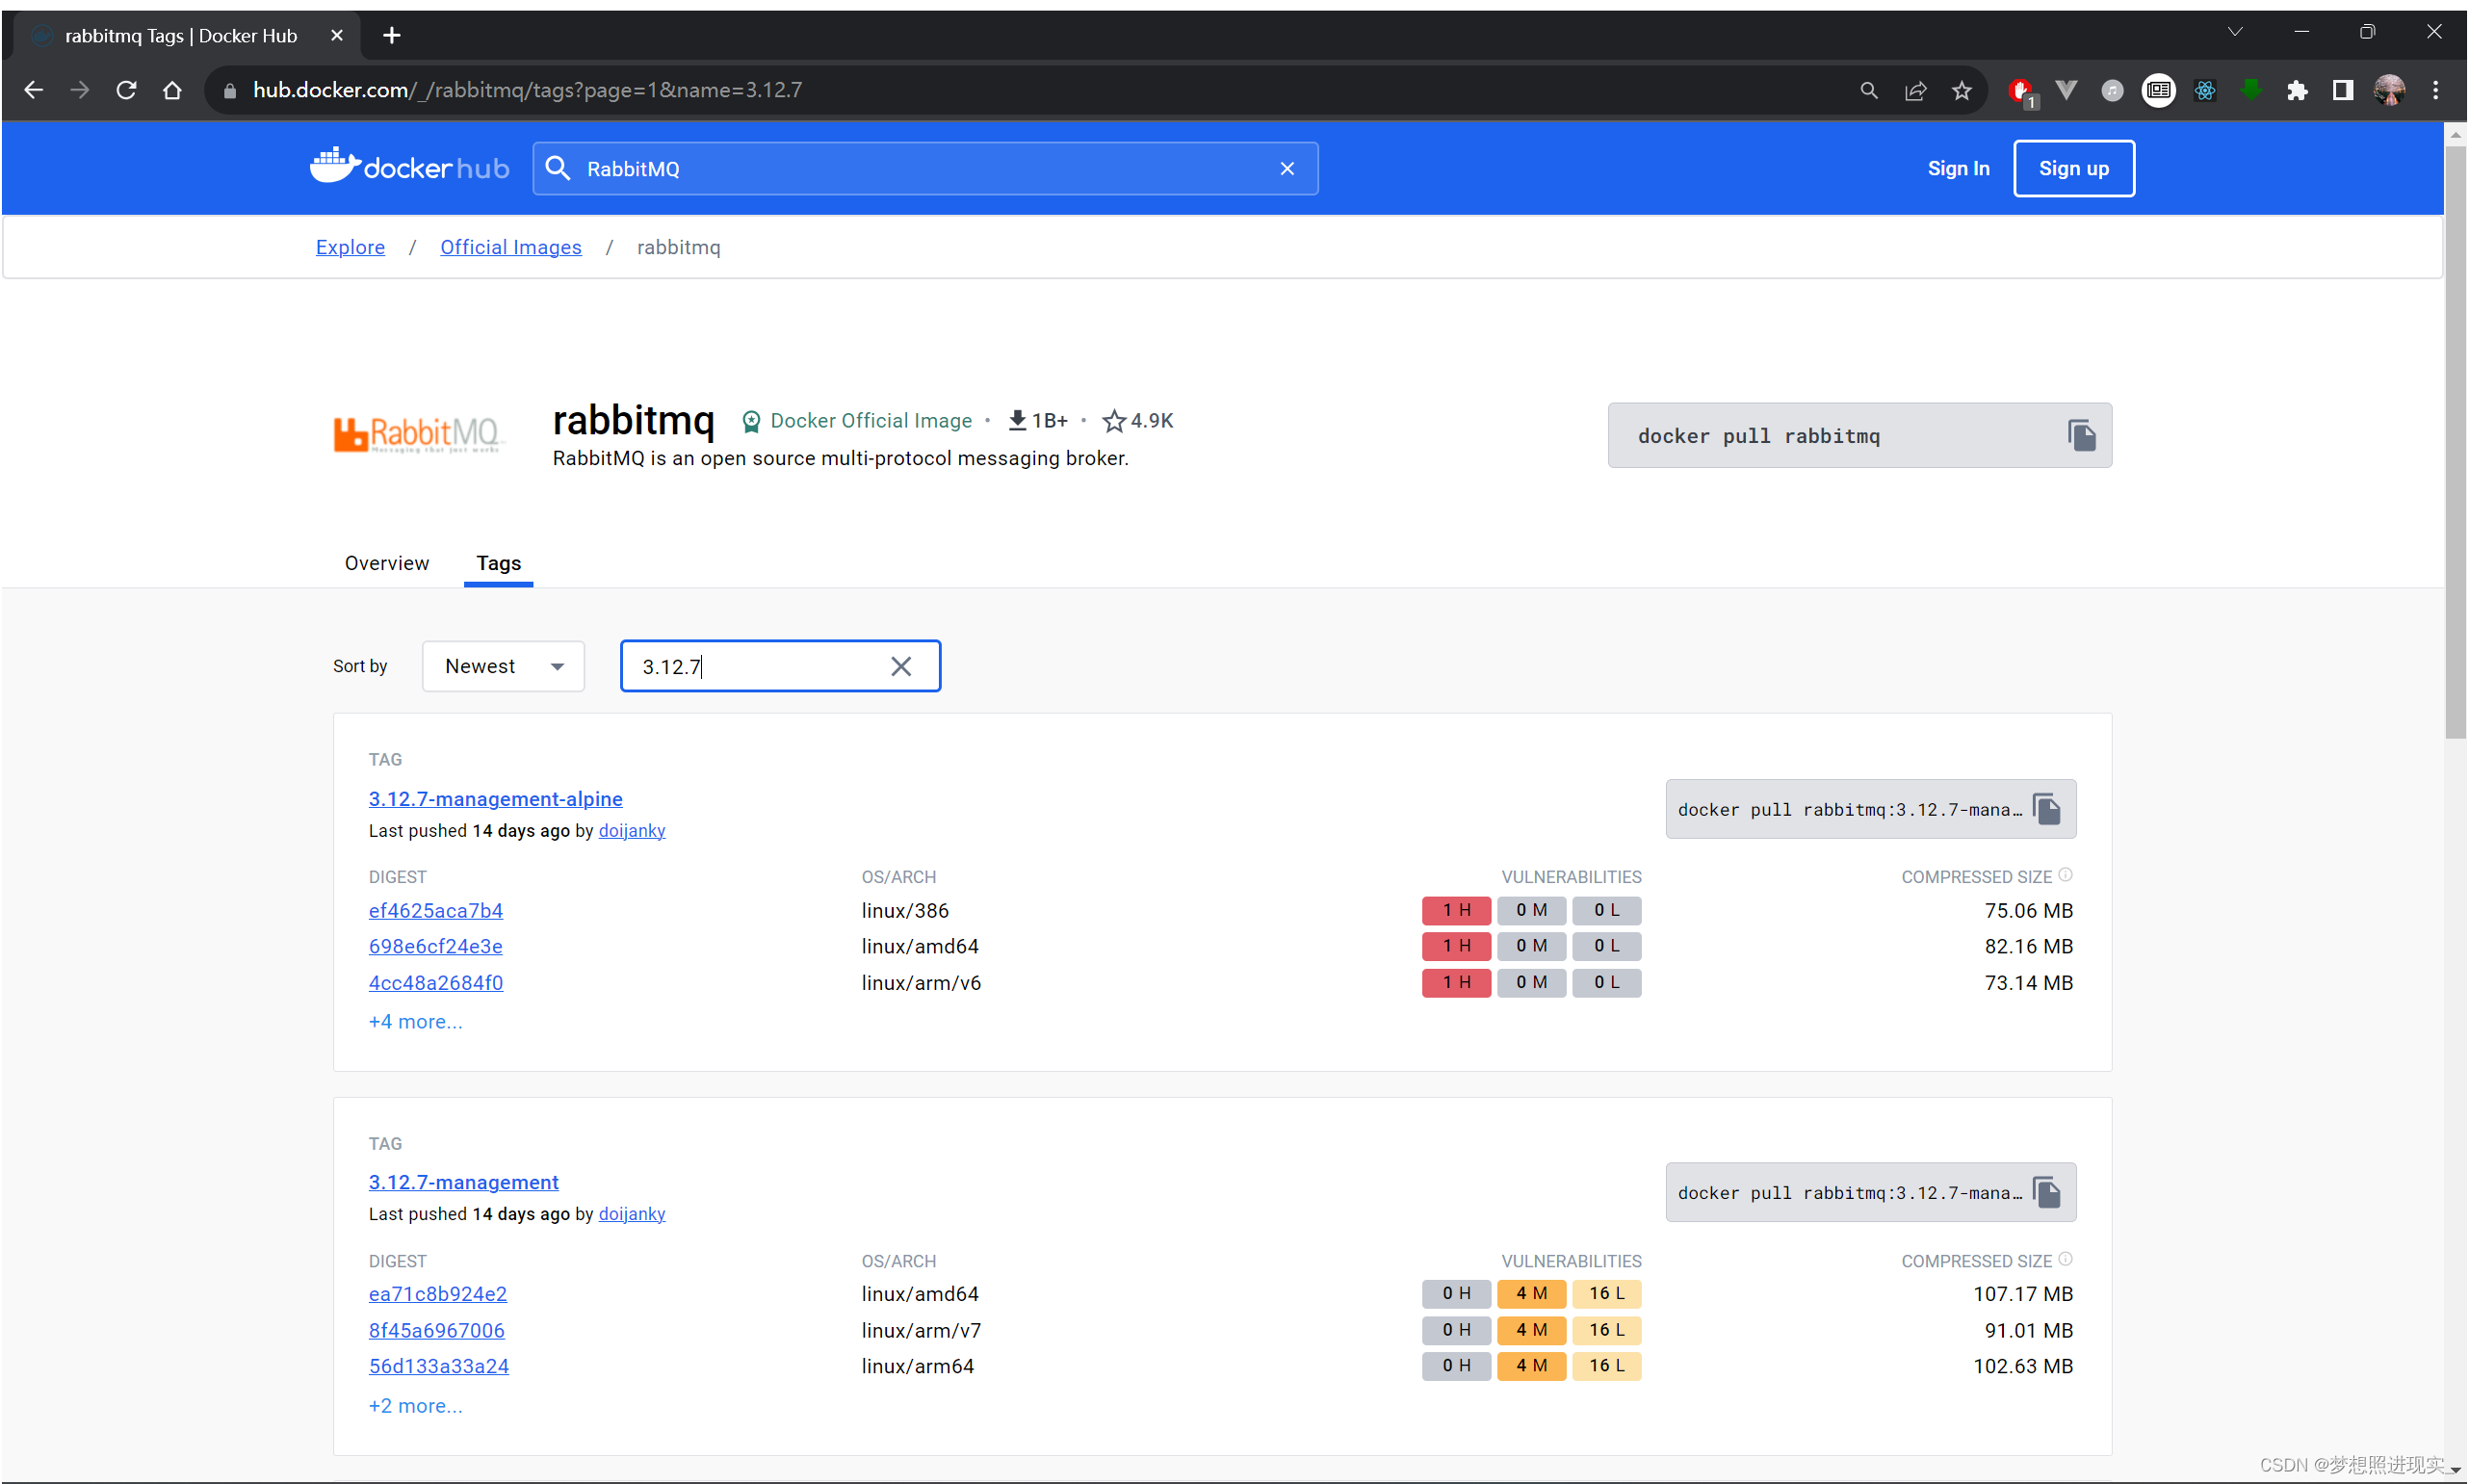Clear the RabbitMQ search field
Viewport: 2469px width, 1484px height.
point(1286,168)
